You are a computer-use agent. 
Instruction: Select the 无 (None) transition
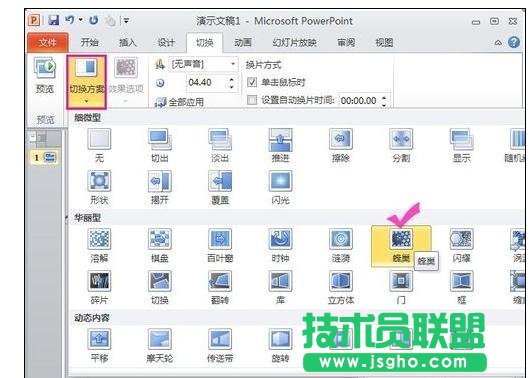tap(99, 145)
